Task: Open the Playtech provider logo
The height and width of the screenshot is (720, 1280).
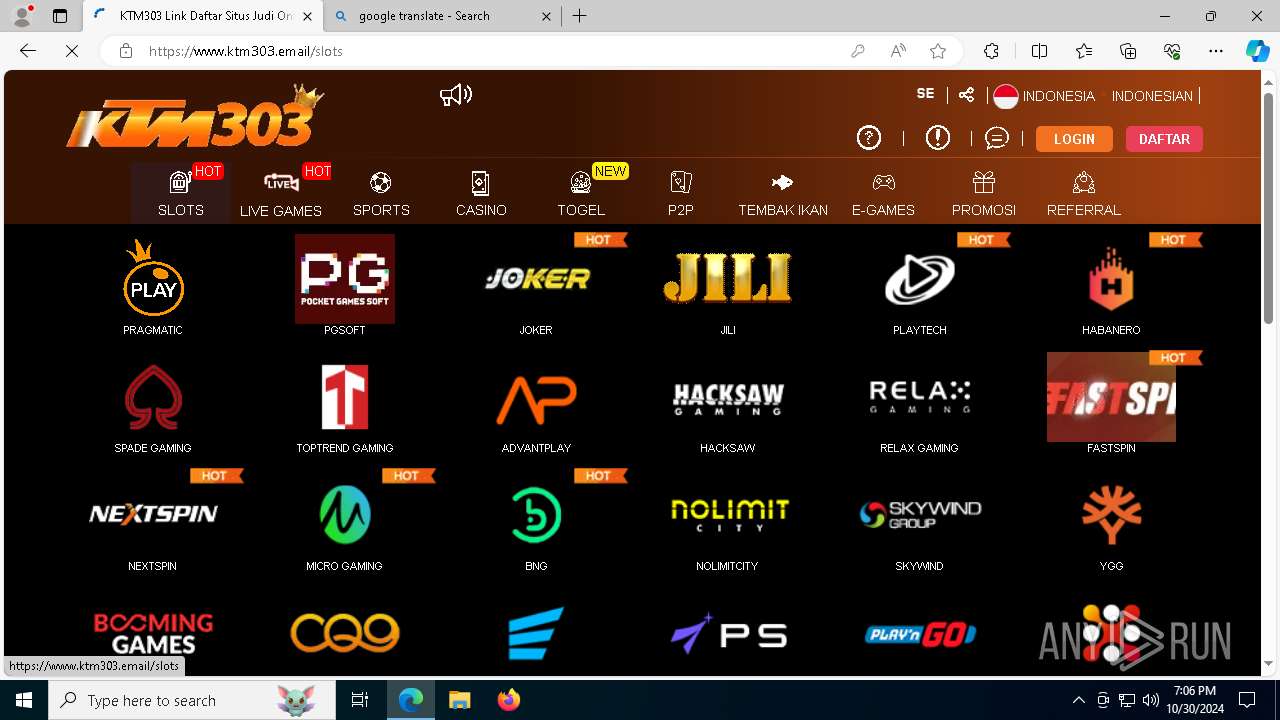Action: pos(920,279)
